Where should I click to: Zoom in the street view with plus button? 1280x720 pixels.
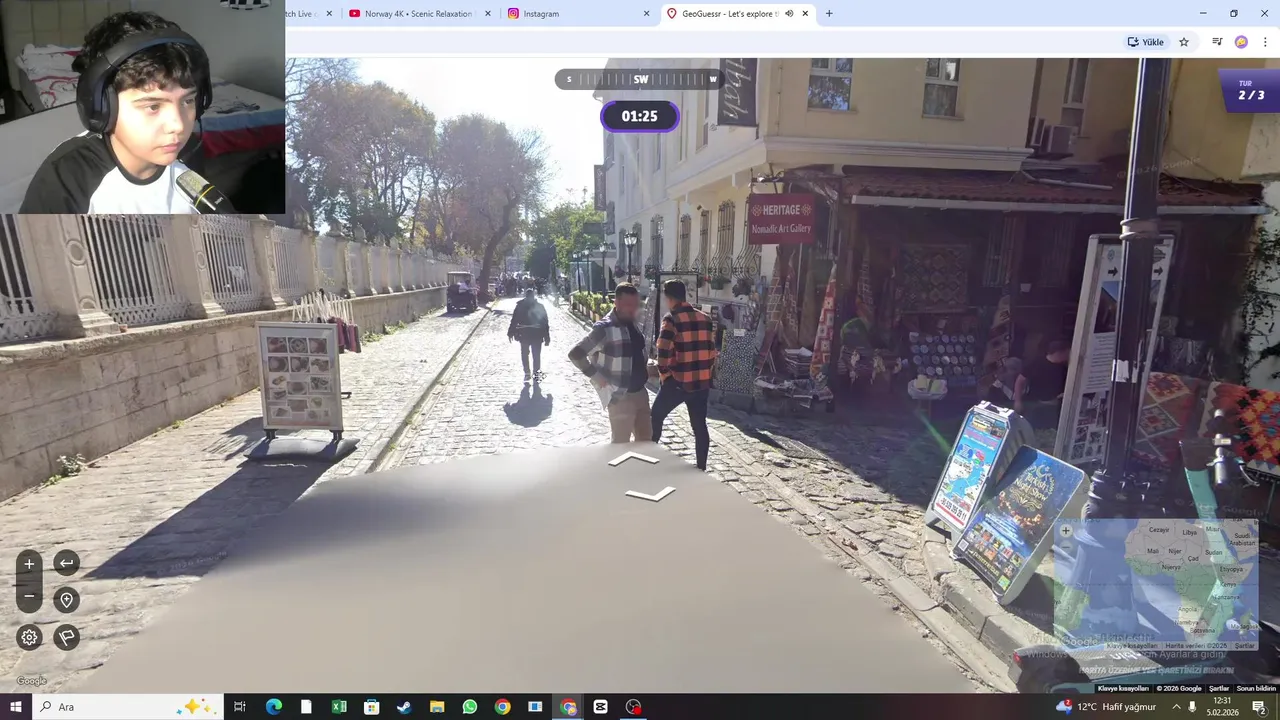click(x=29, y=564)
